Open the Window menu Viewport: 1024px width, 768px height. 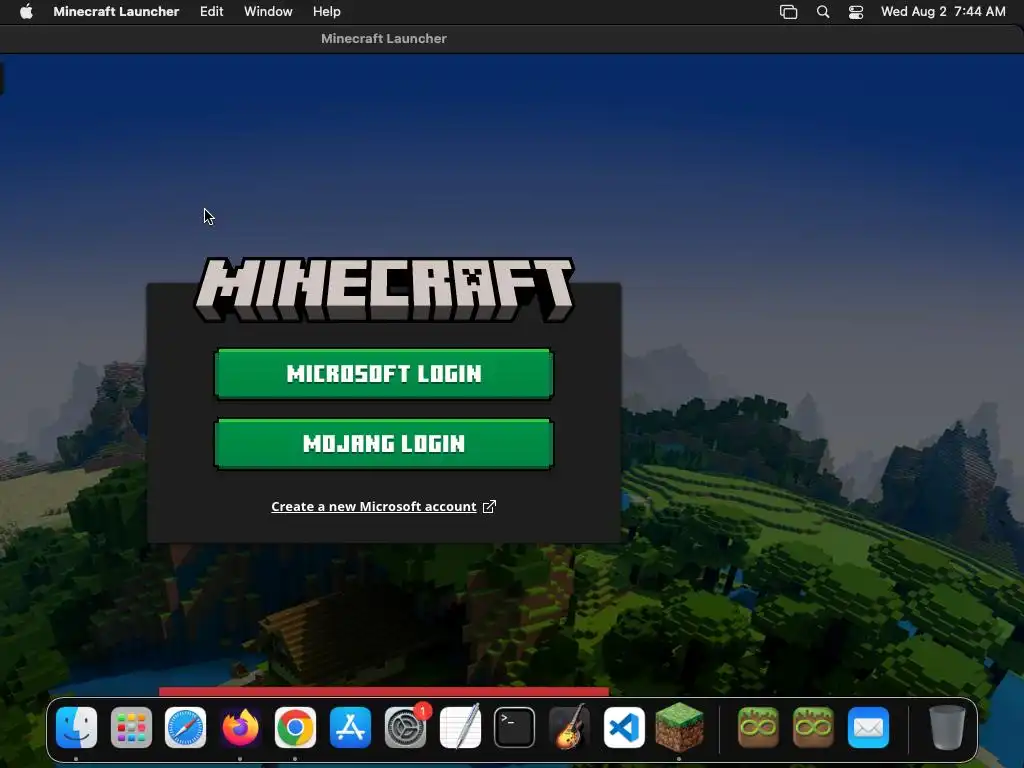coord(268,12)
